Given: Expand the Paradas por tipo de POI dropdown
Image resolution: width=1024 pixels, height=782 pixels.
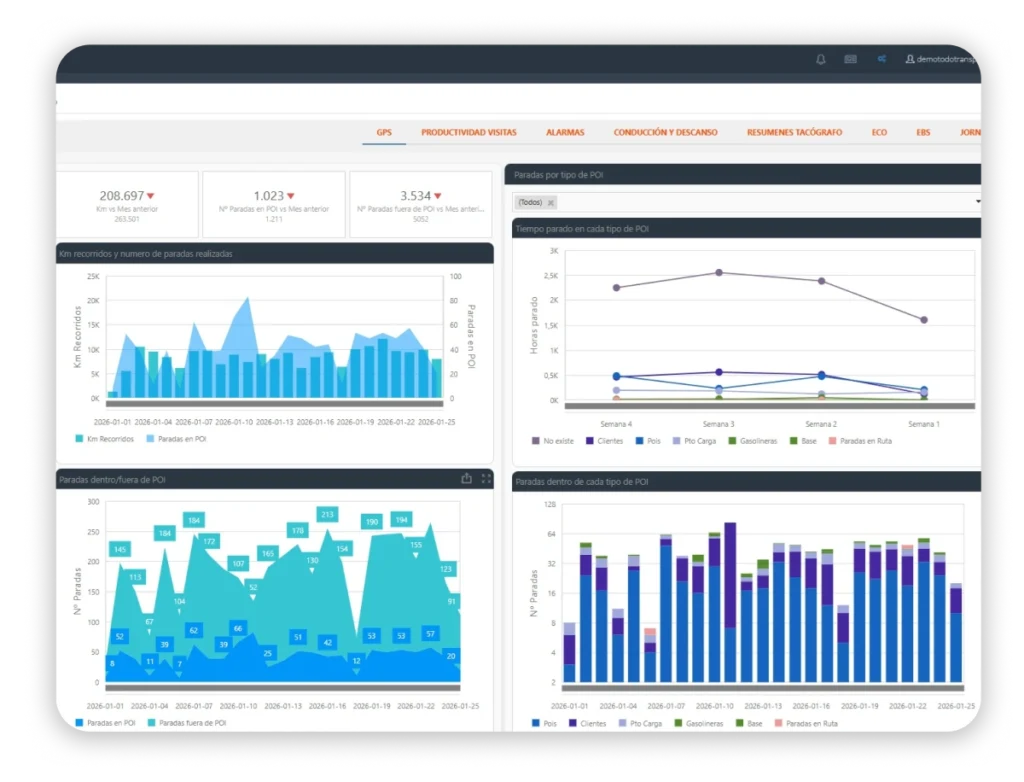Looking at the screenshot, I should [977, 201].
